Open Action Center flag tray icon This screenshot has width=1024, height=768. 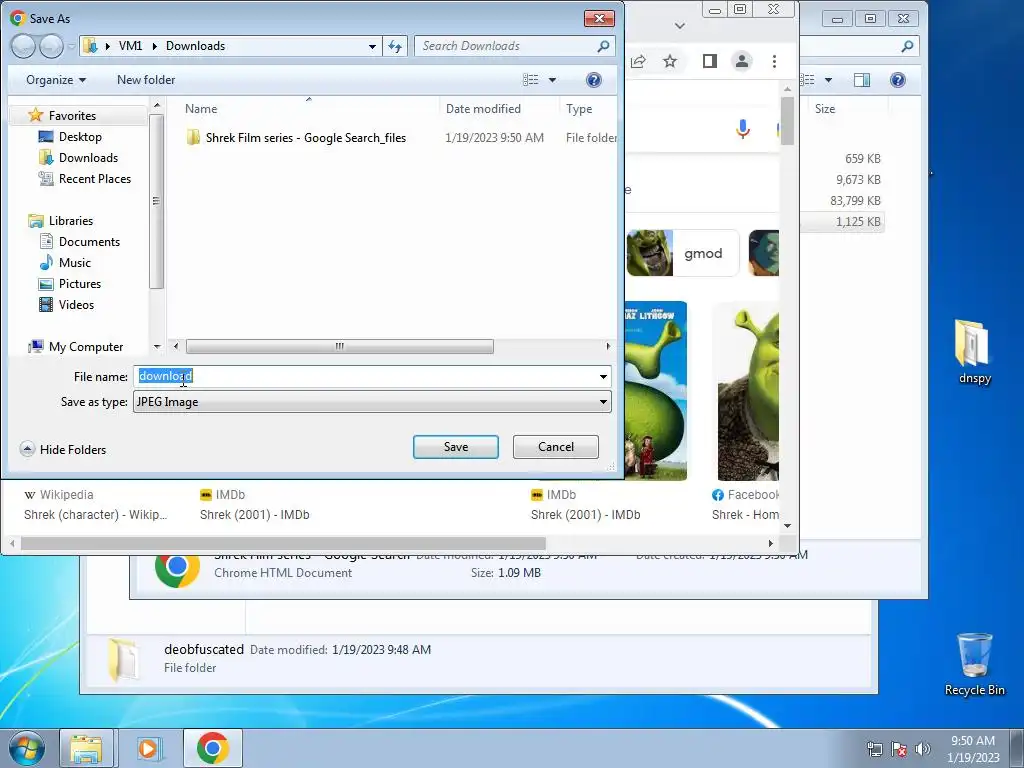click(899, 748)
